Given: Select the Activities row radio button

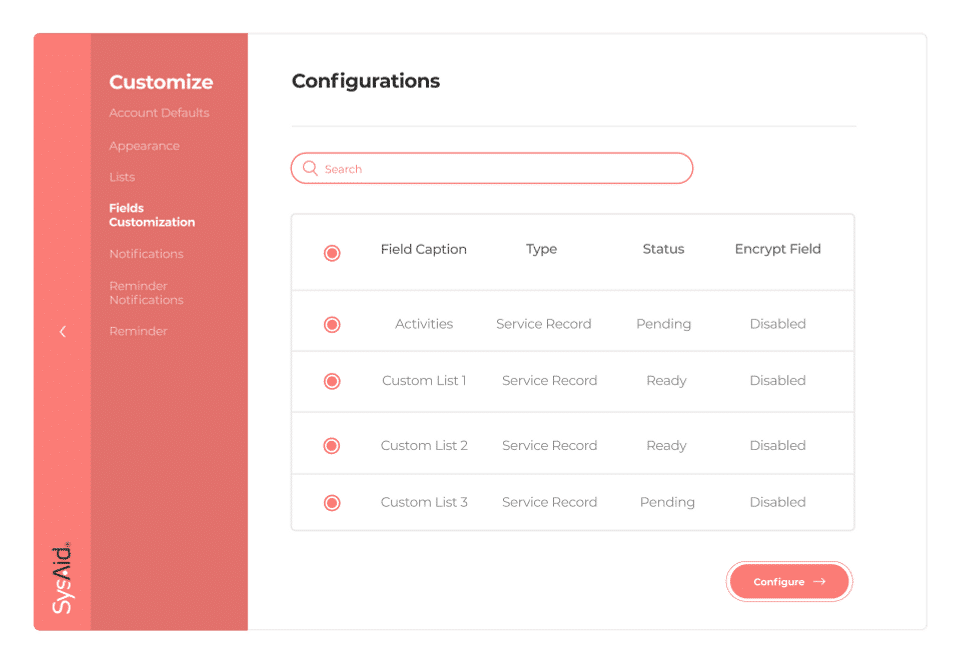Looking at the screenshot, I should tap(332, 324).
